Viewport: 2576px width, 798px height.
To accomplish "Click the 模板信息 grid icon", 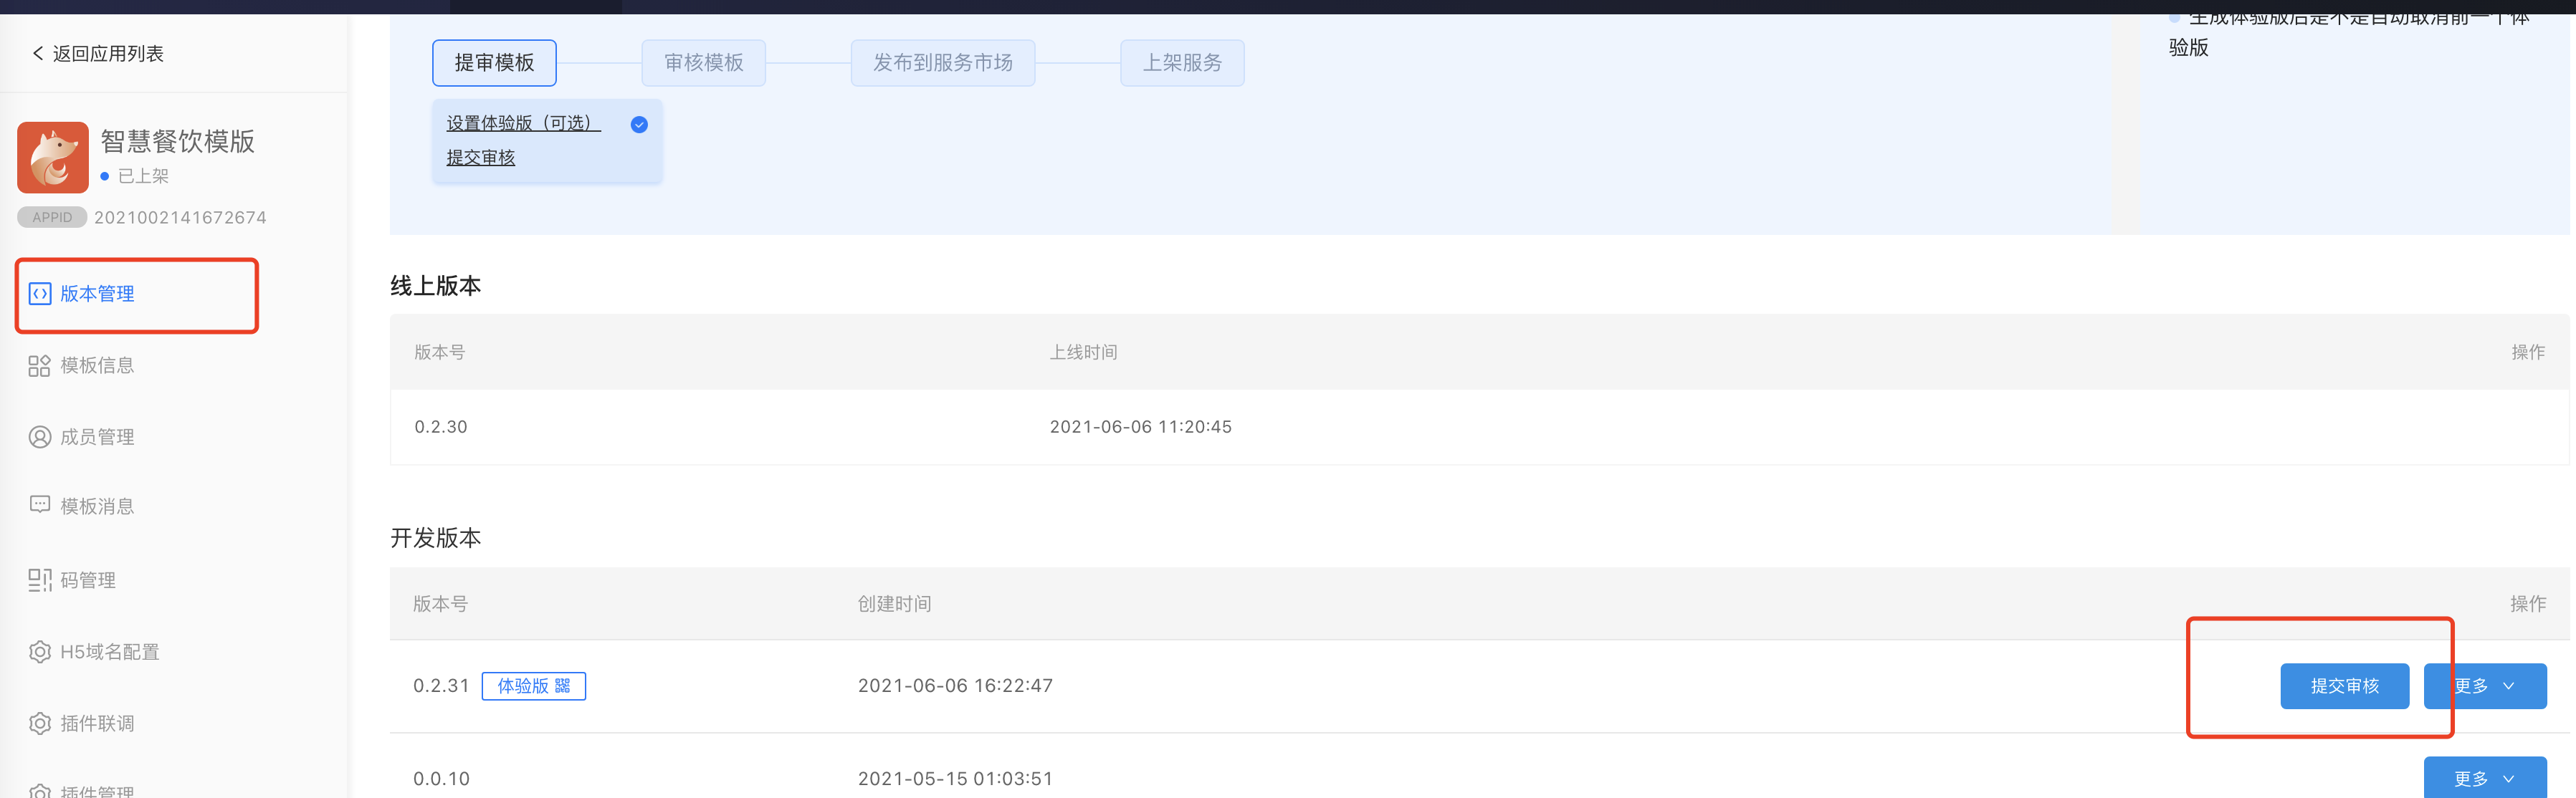I will (40, 366).
